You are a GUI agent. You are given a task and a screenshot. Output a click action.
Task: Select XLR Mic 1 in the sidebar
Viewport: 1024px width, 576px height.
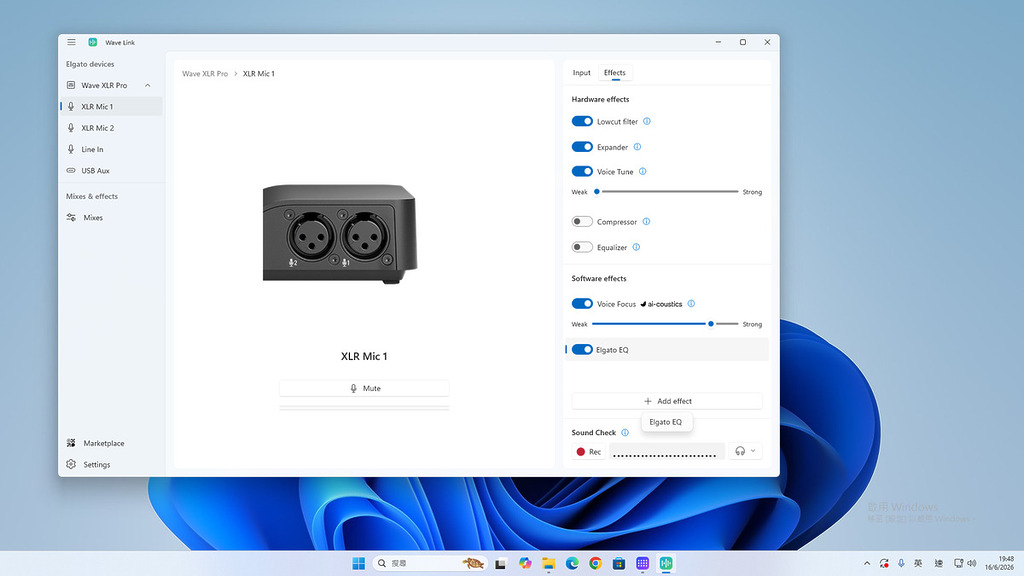pyautogui.click(x=111, y=106)
